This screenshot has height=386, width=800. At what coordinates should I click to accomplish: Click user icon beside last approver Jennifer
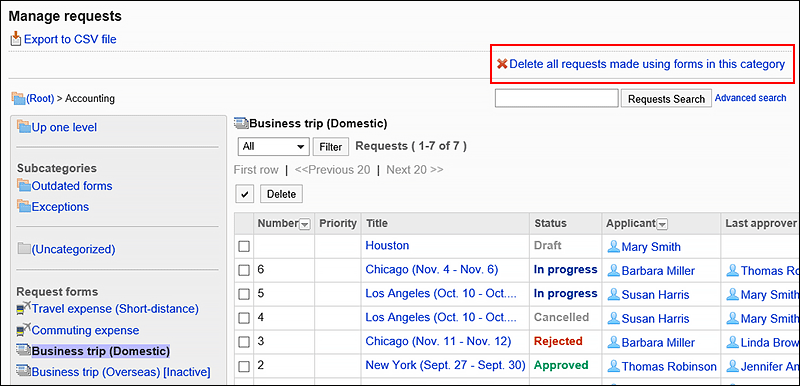[733, 366]
